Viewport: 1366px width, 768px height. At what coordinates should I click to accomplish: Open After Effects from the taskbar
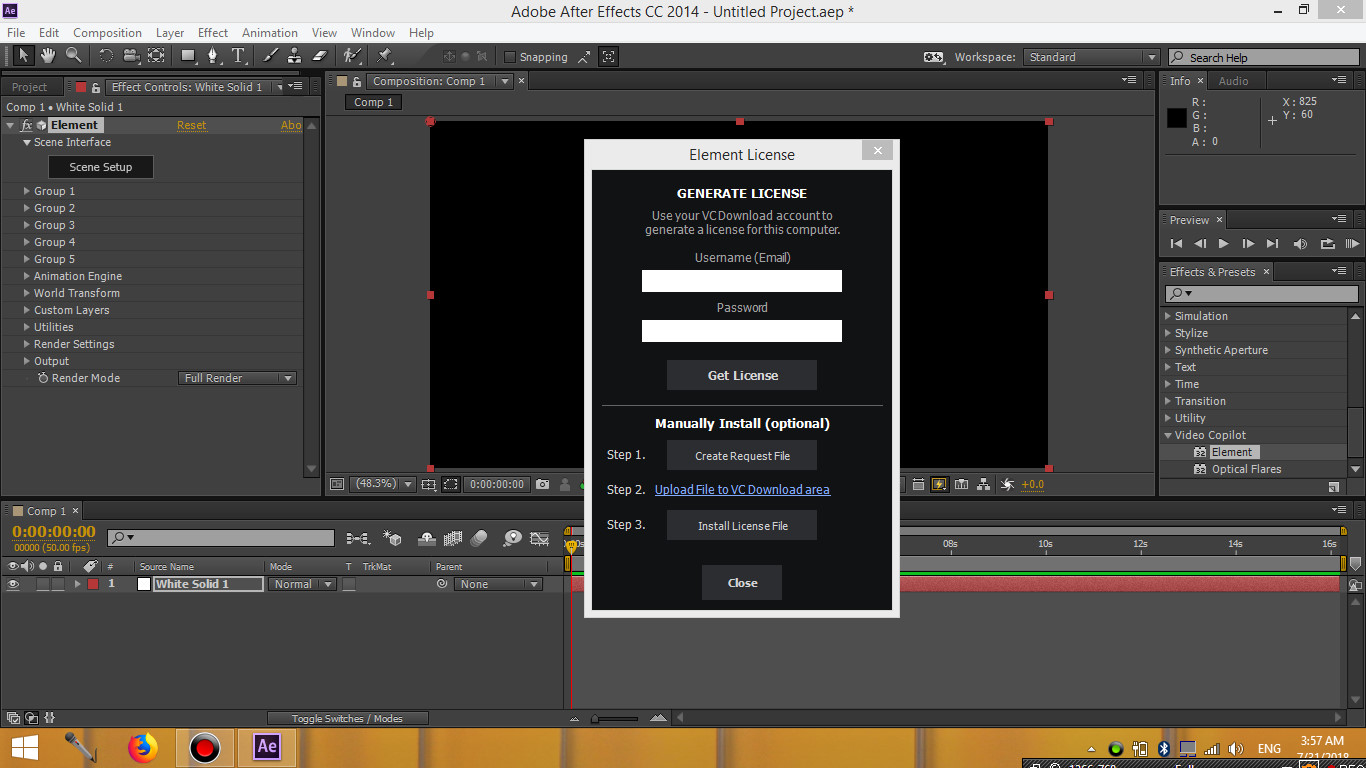pyautogui.click(x=267, y=747)
